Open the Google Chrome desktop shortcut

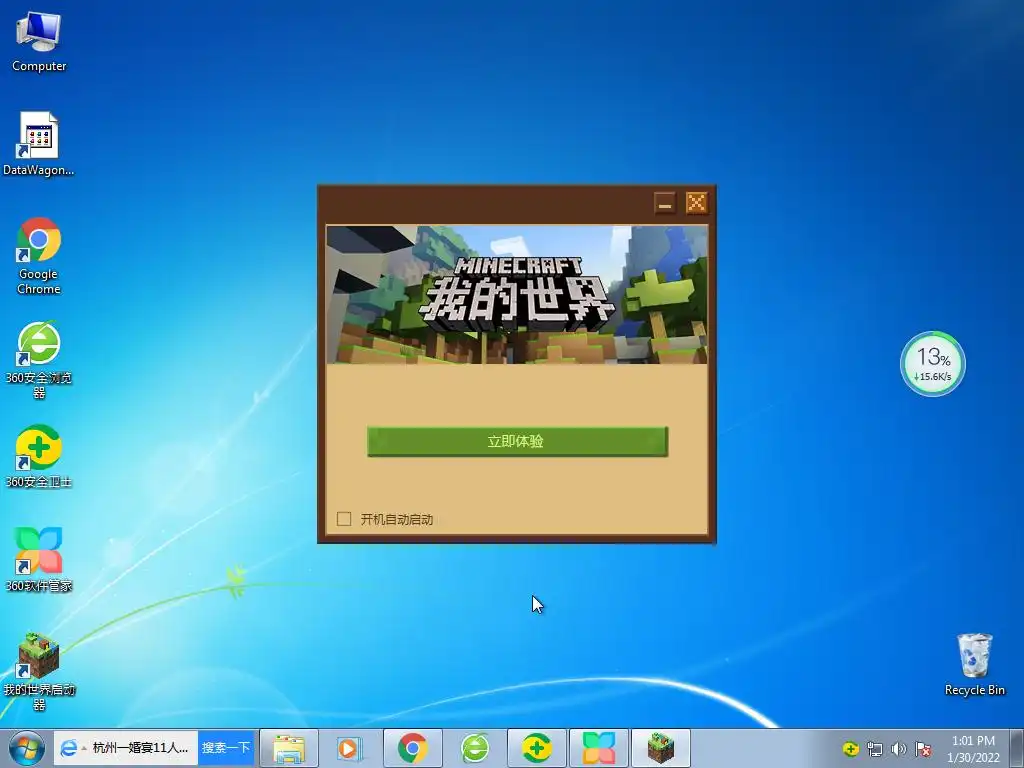coord(39,256)
